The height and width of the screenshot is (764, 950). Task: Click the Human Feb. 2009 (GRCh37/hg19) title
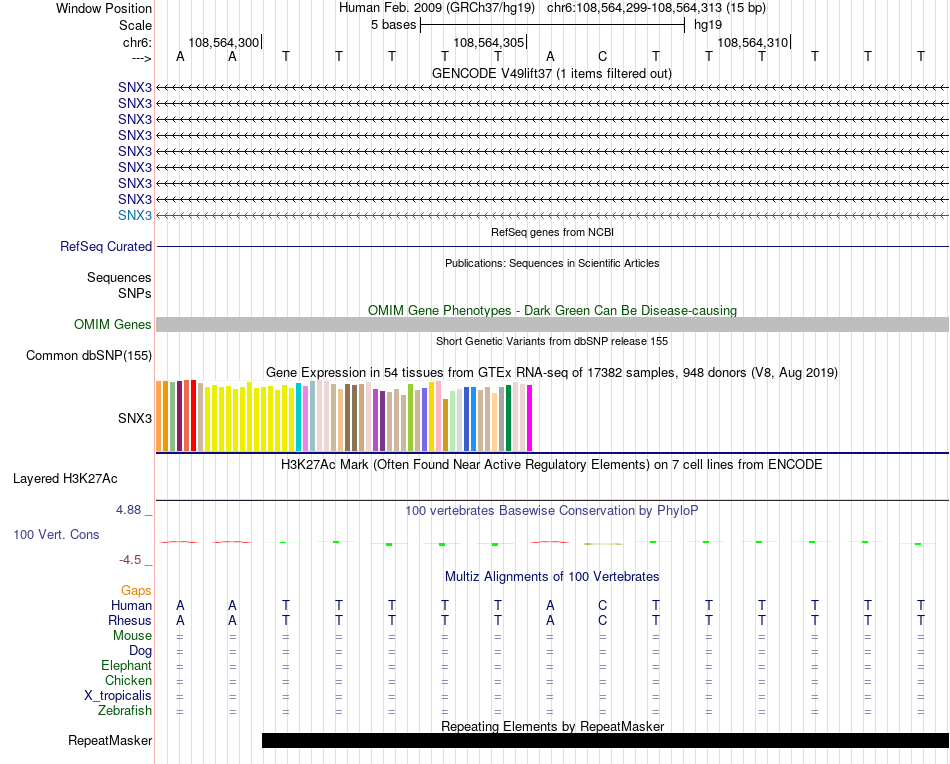click(437, 8)
